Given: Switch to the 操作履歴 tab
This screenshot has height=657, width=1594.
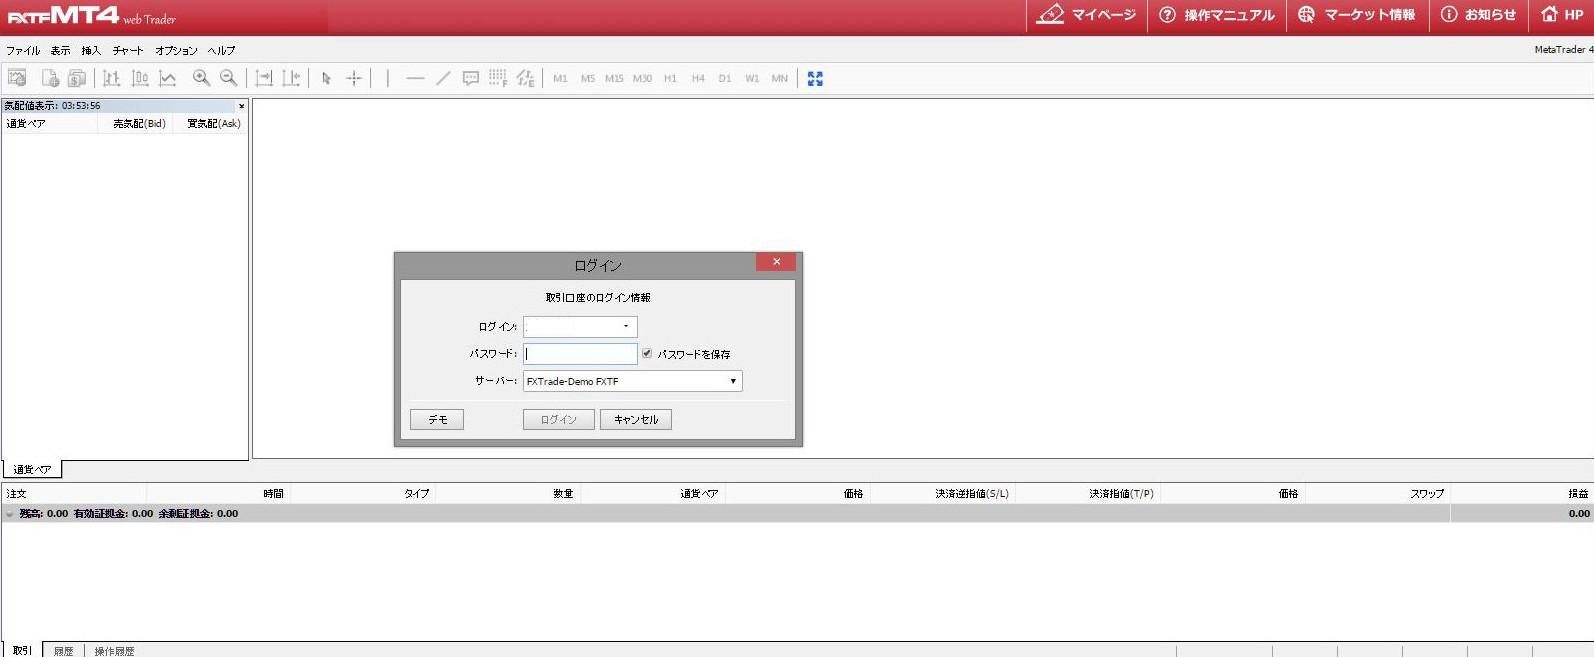Looking at the screenshot, I should click(x=114, y=650).
